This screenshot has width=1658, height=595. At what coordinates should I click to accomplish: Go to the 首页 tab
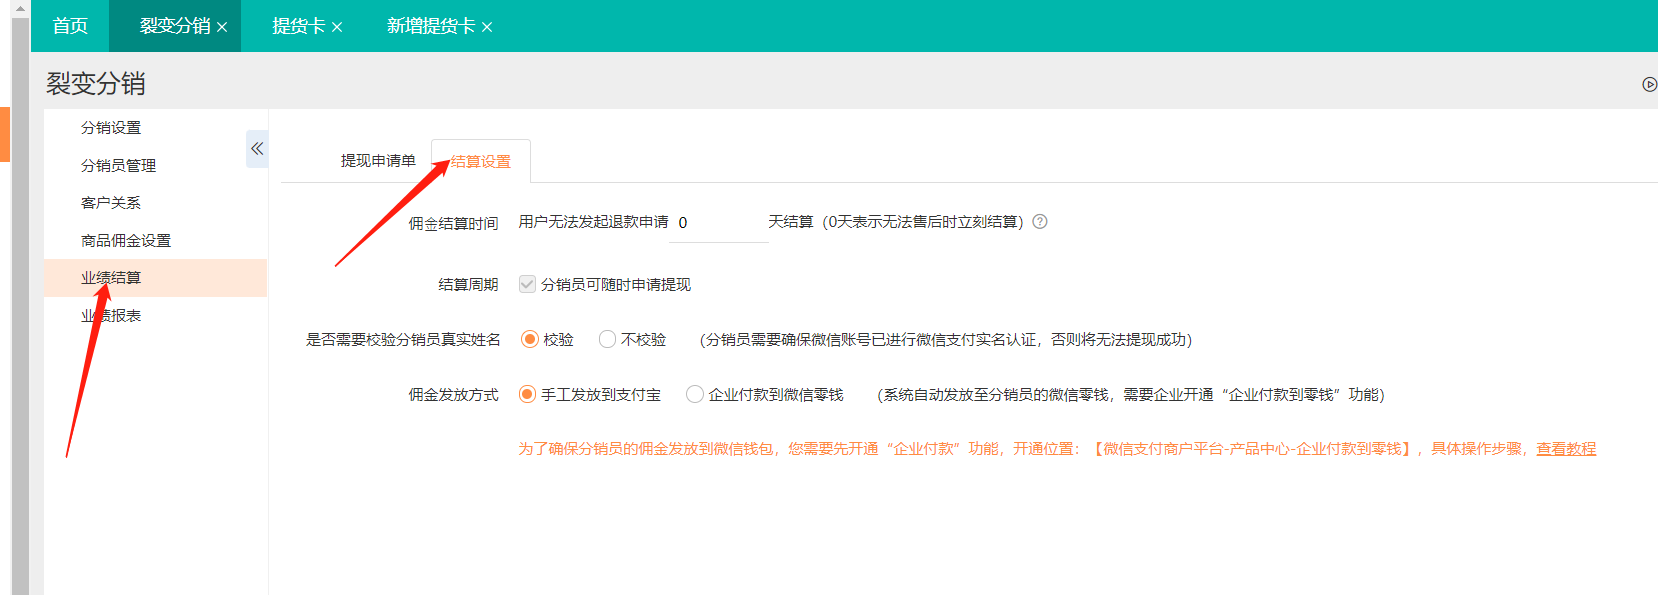[x=70, y=26]
